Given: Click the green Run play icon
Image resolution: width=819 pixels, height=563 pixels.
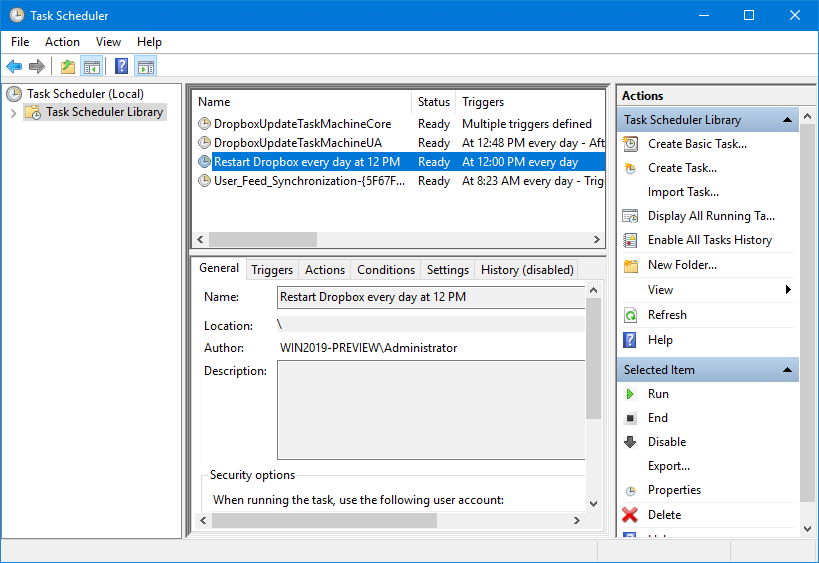Looking at the screenshot, I should pyautogui.click(x=630, y=394).
